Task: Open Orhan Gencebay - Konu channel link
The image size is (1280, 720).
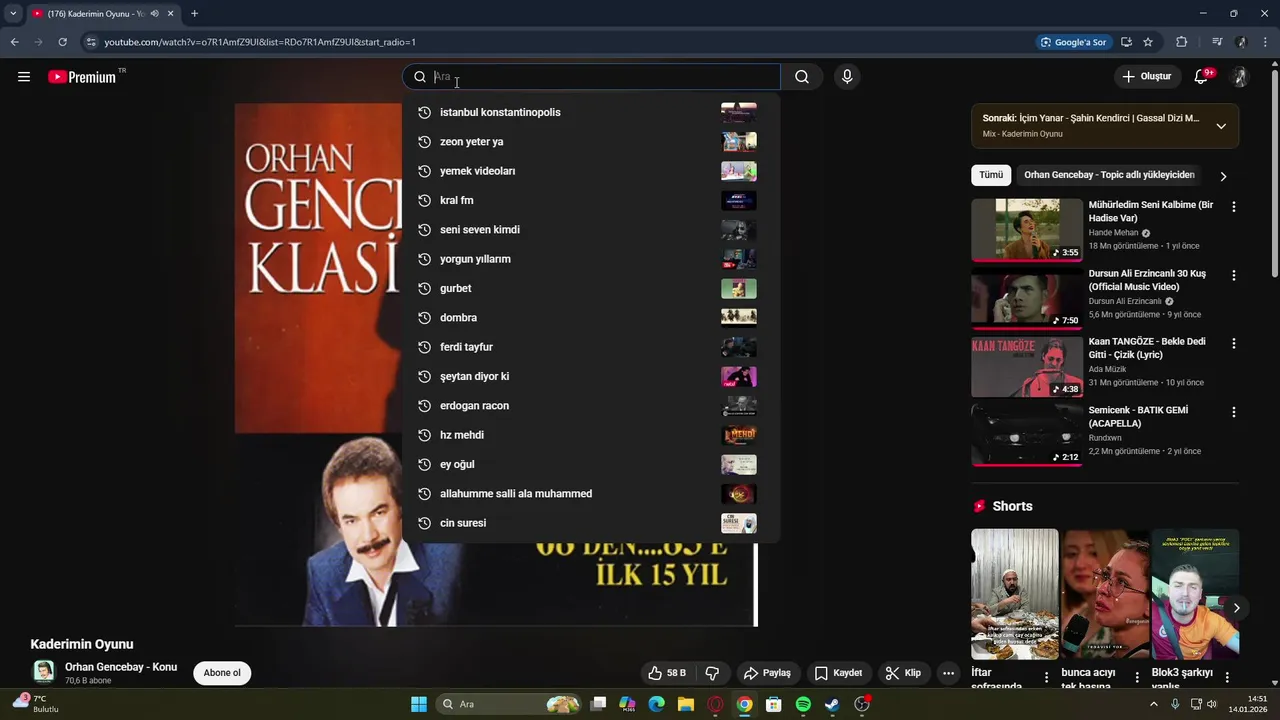Action: pyautogui.click(x=121, y=667)
